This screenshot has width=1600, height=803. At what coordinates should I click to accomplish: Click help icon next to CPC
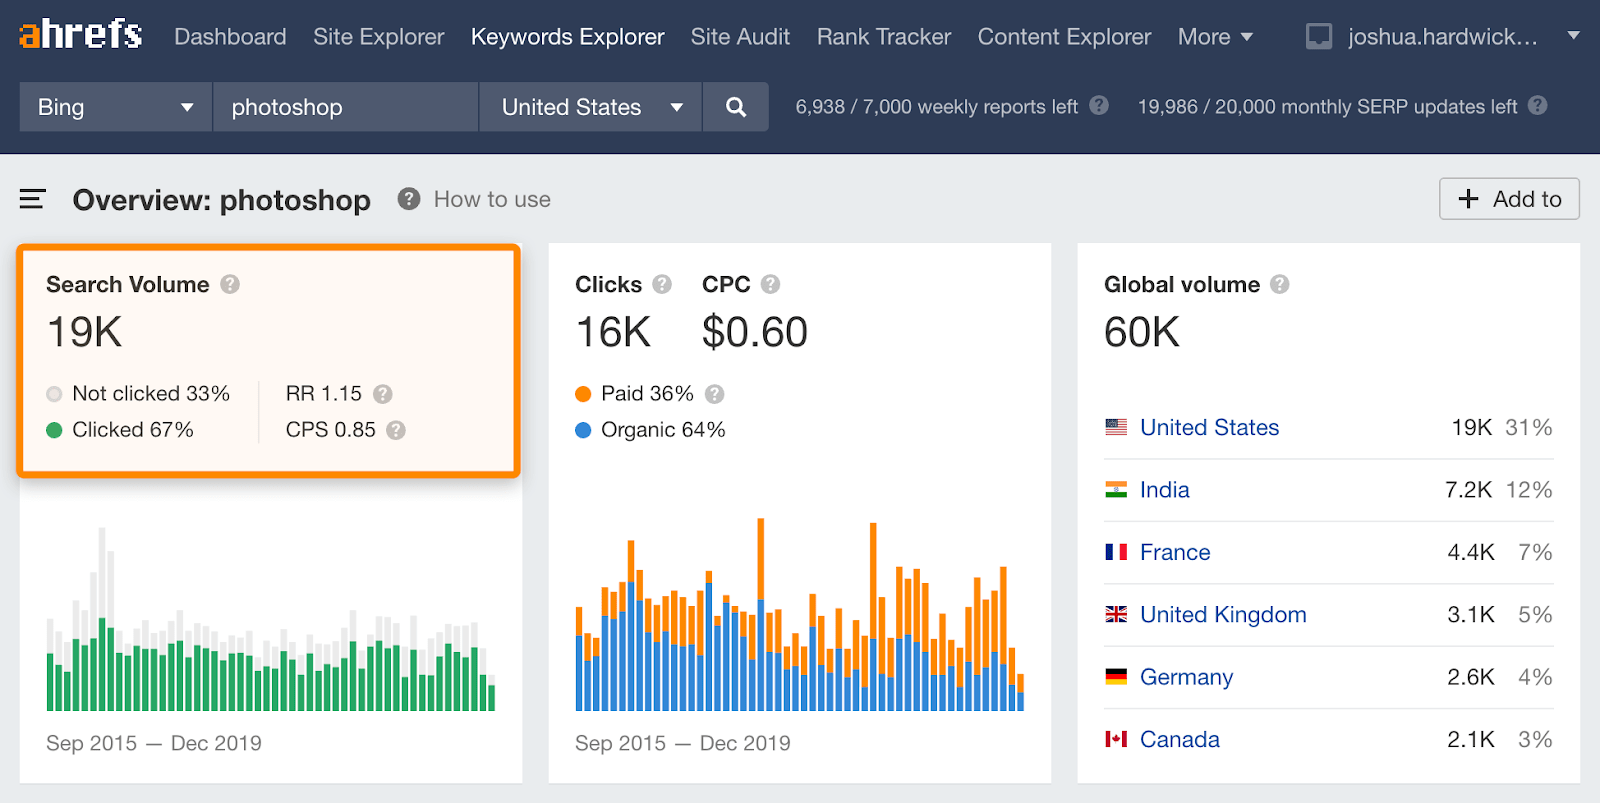(x=770, y=285)
